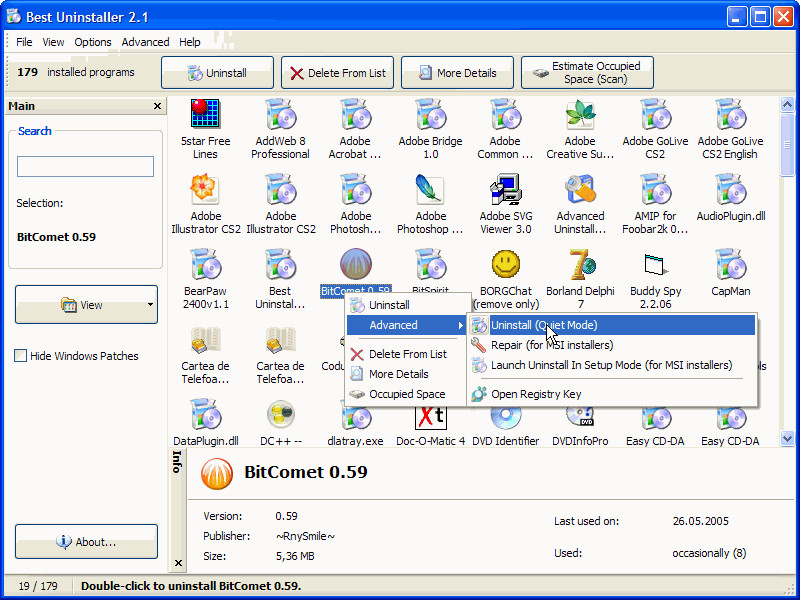The image size is (800, 600).
Task: Click the size value 5,36 MB
Action: (x=295, y=556)
